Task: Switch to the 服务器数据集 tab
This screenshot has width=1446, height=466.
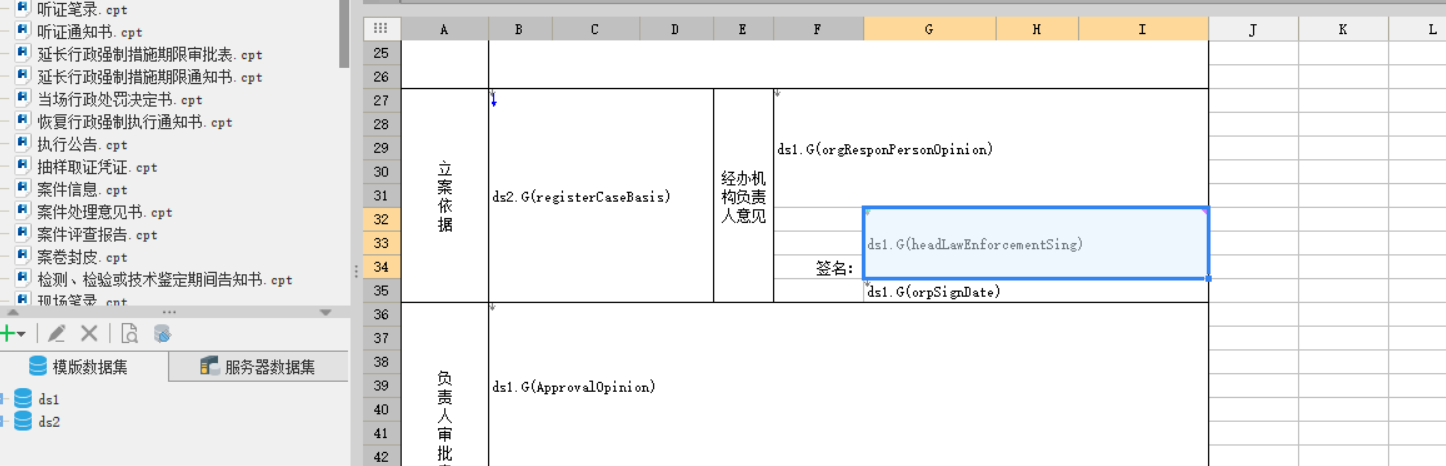Action: pyautogui.click(x=258, y=367)
